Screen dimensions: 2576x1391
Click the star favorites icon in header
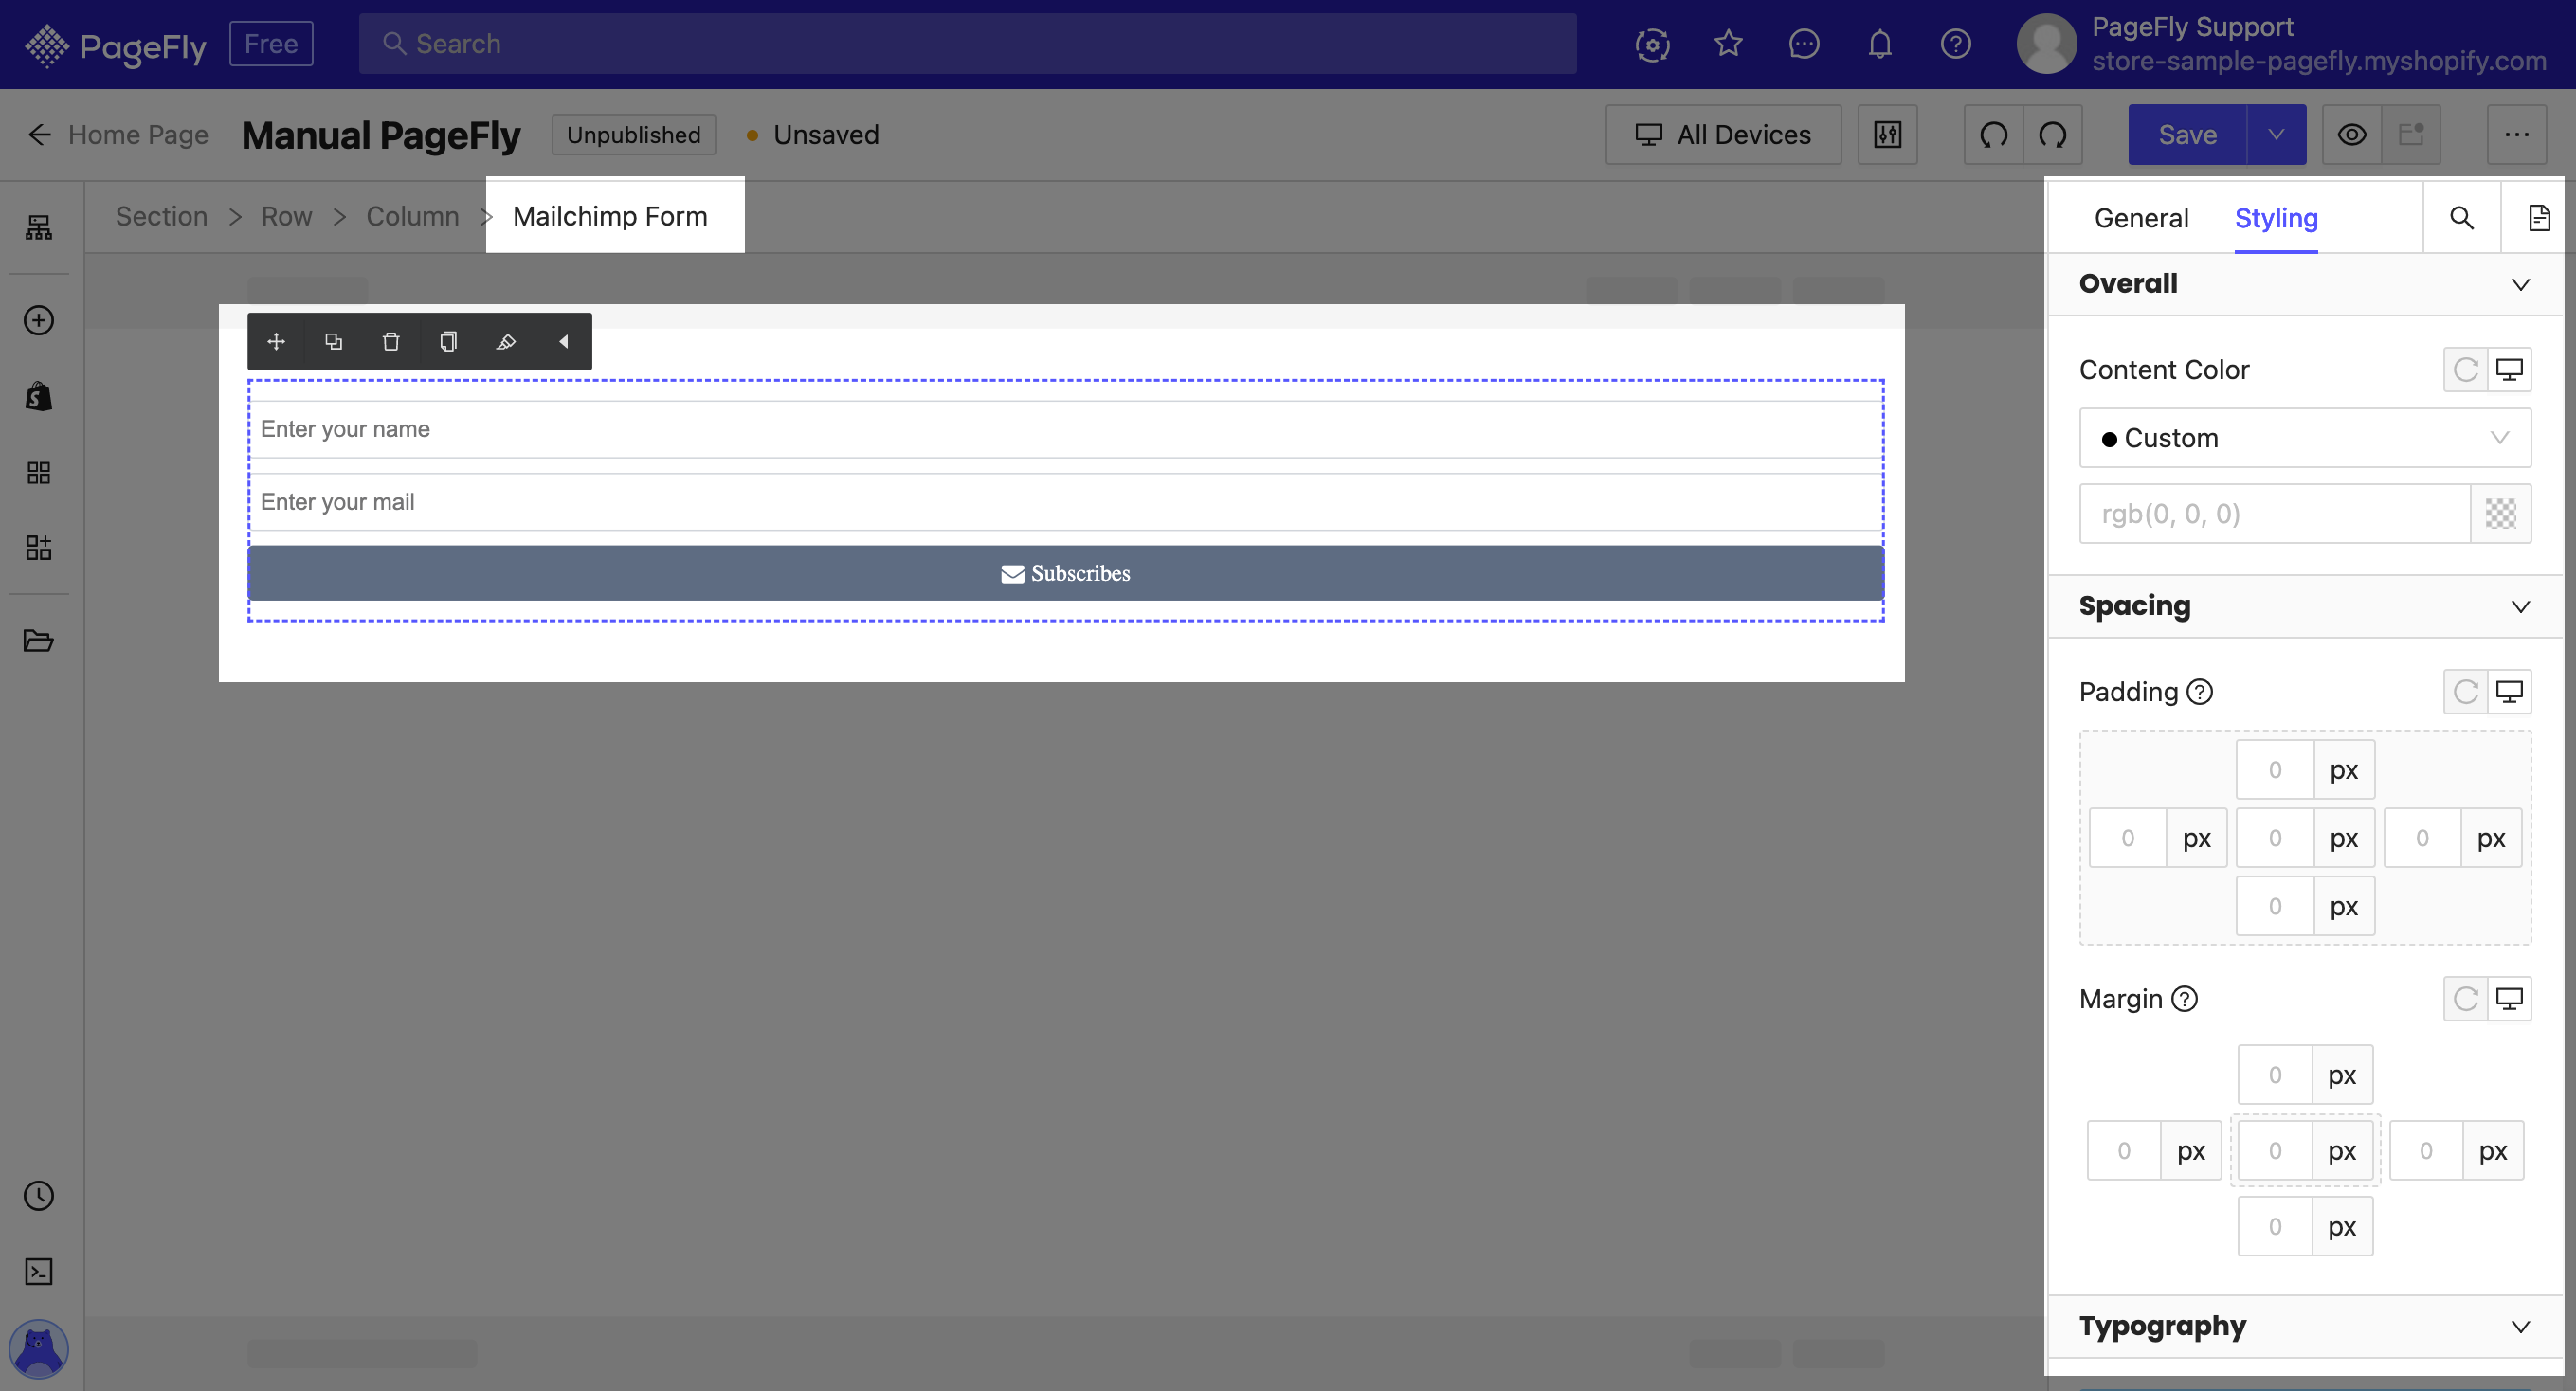coord(1729,44)
